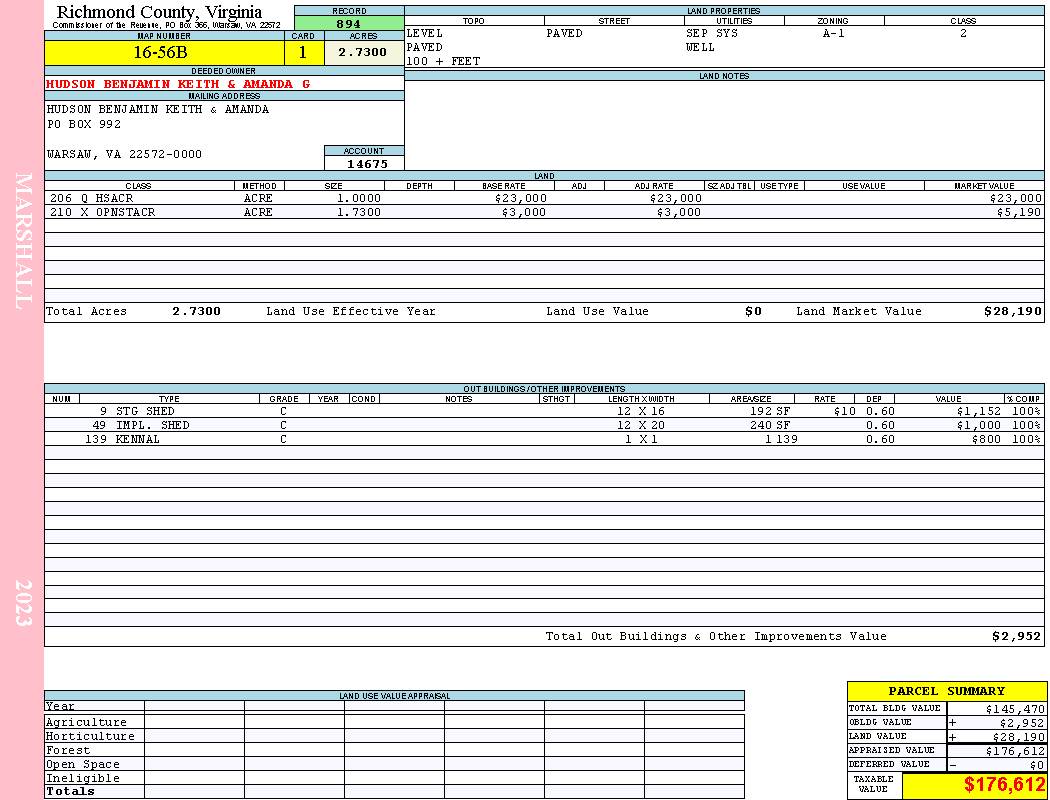Click outbuilding value $800
The image size is (1050, 800).
pyautogui.click(x=986, y=440)
